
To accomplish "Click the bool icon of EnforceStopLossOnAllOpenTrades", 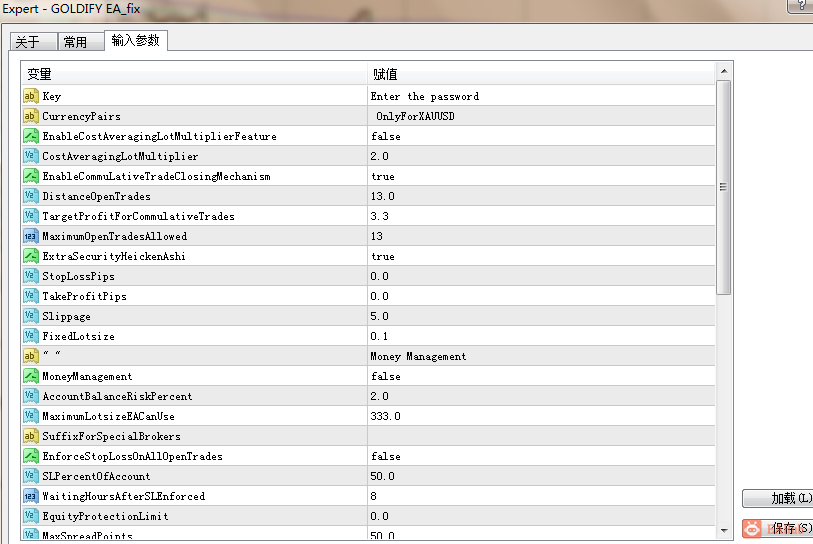I will pos(31,456).
